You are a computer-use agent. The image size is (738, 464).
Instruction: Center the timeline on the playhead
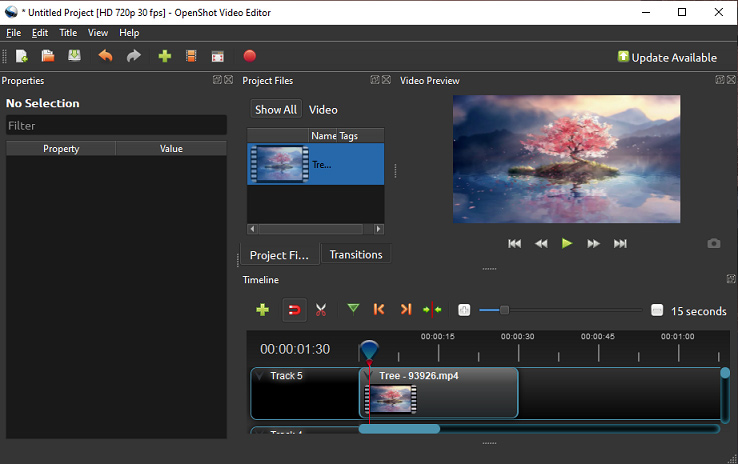(432, 310)
